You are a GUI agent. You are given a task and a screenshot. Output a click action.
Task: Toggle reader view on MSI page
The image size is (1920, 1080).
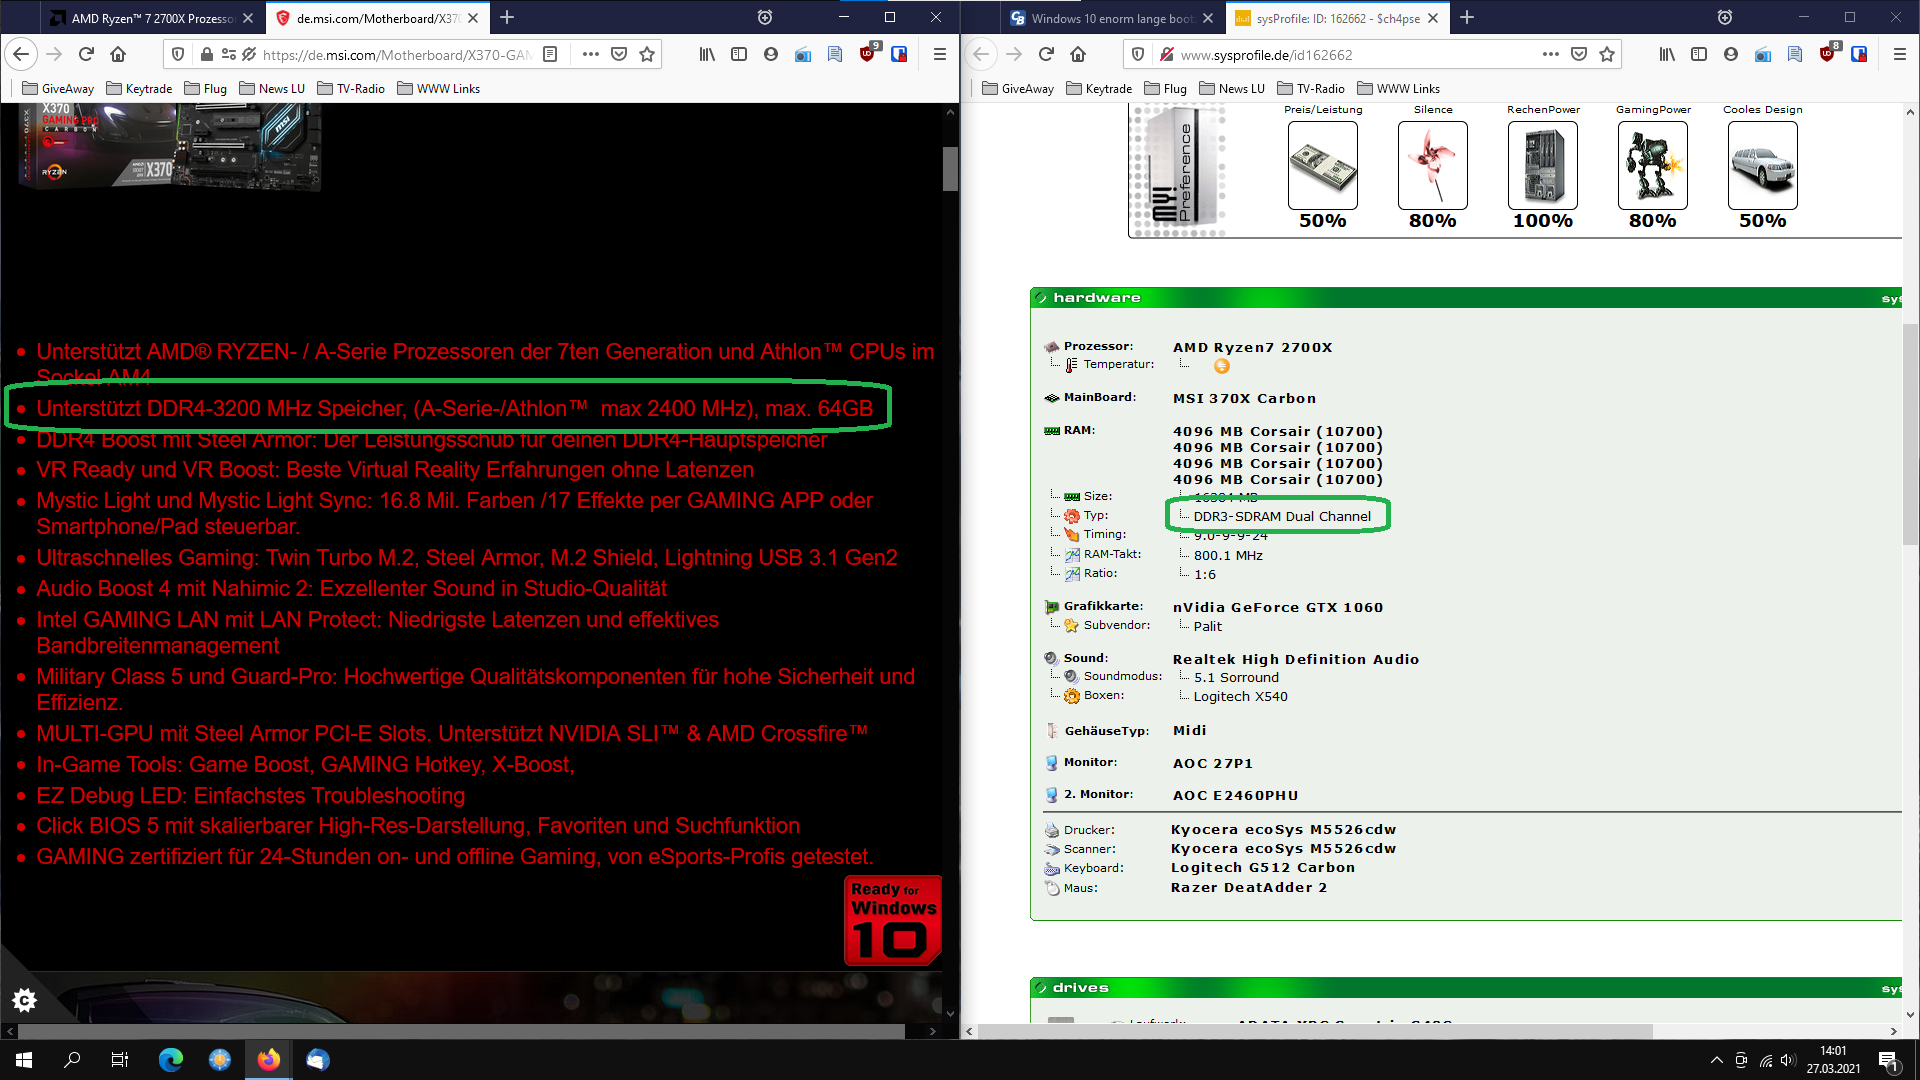[x=550, y=54]
